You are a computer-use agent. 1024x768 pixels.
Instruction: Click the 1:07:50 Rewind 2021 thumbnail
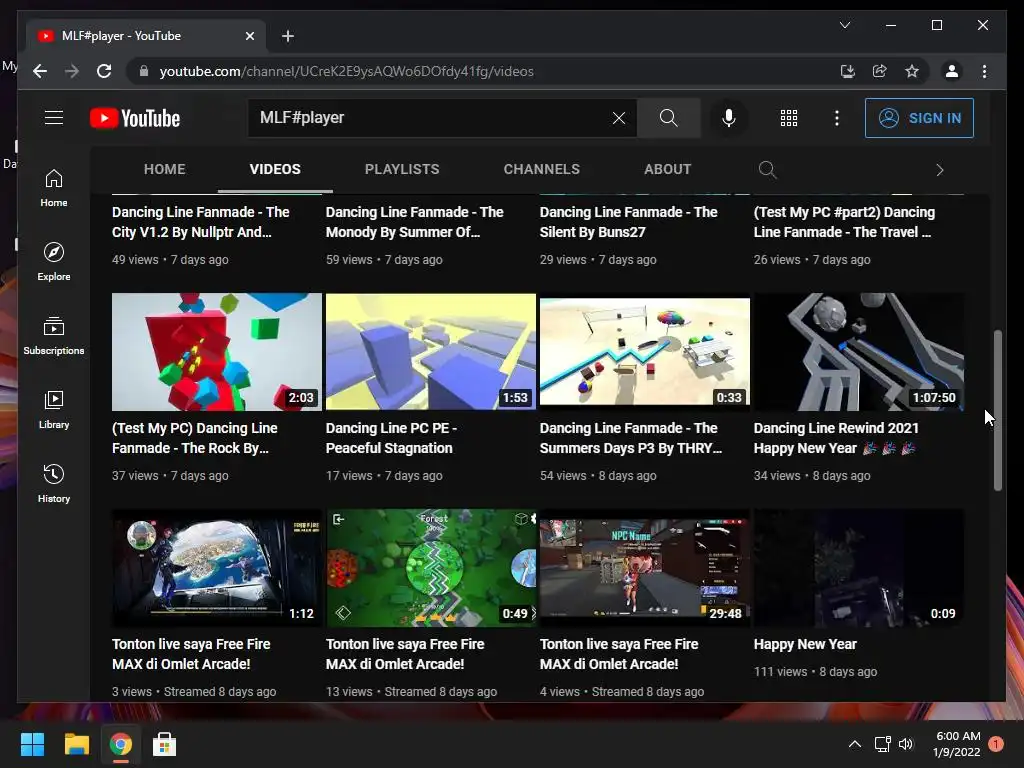[859, 352]
